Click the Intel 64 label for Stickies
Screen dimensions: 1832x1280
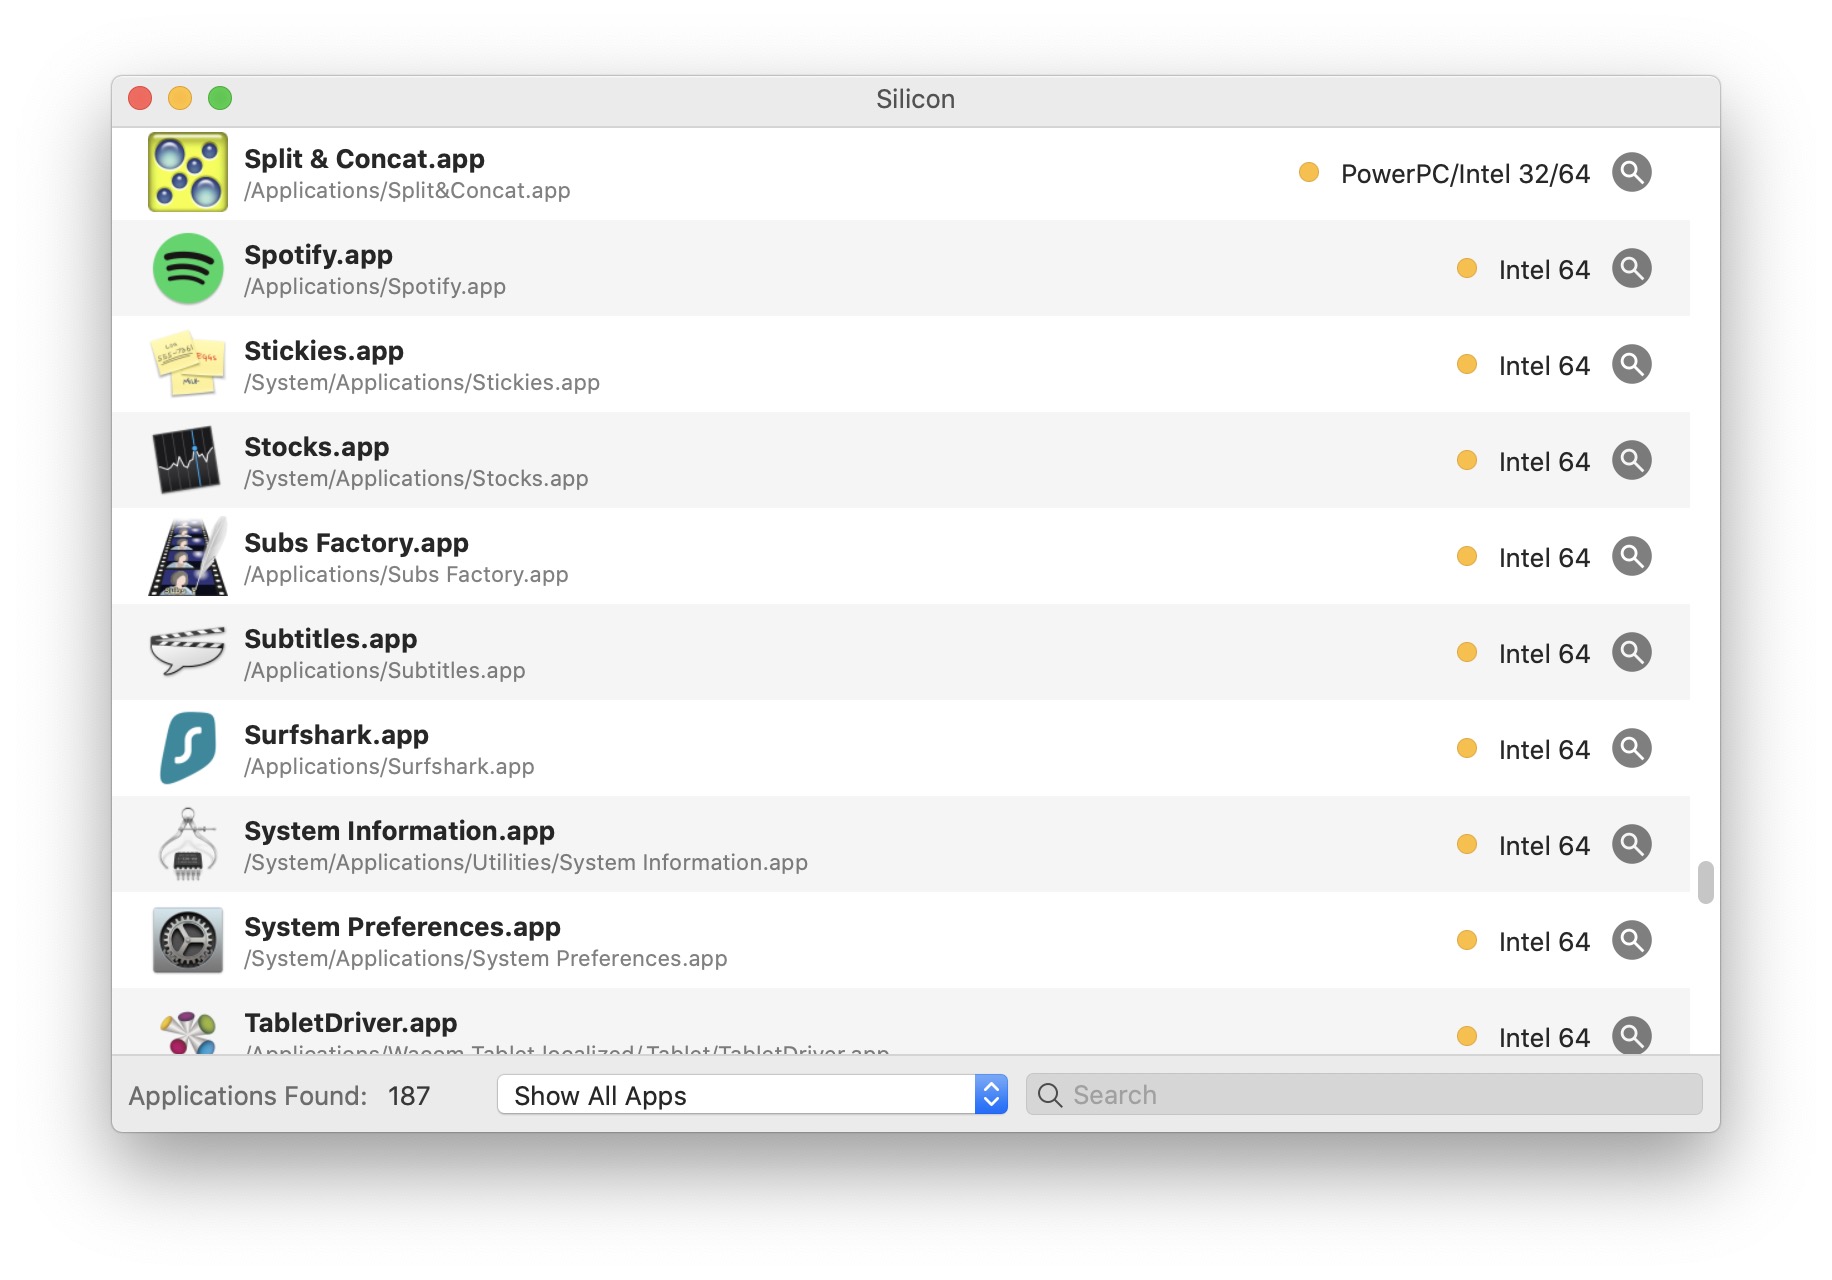[1544, 366]
